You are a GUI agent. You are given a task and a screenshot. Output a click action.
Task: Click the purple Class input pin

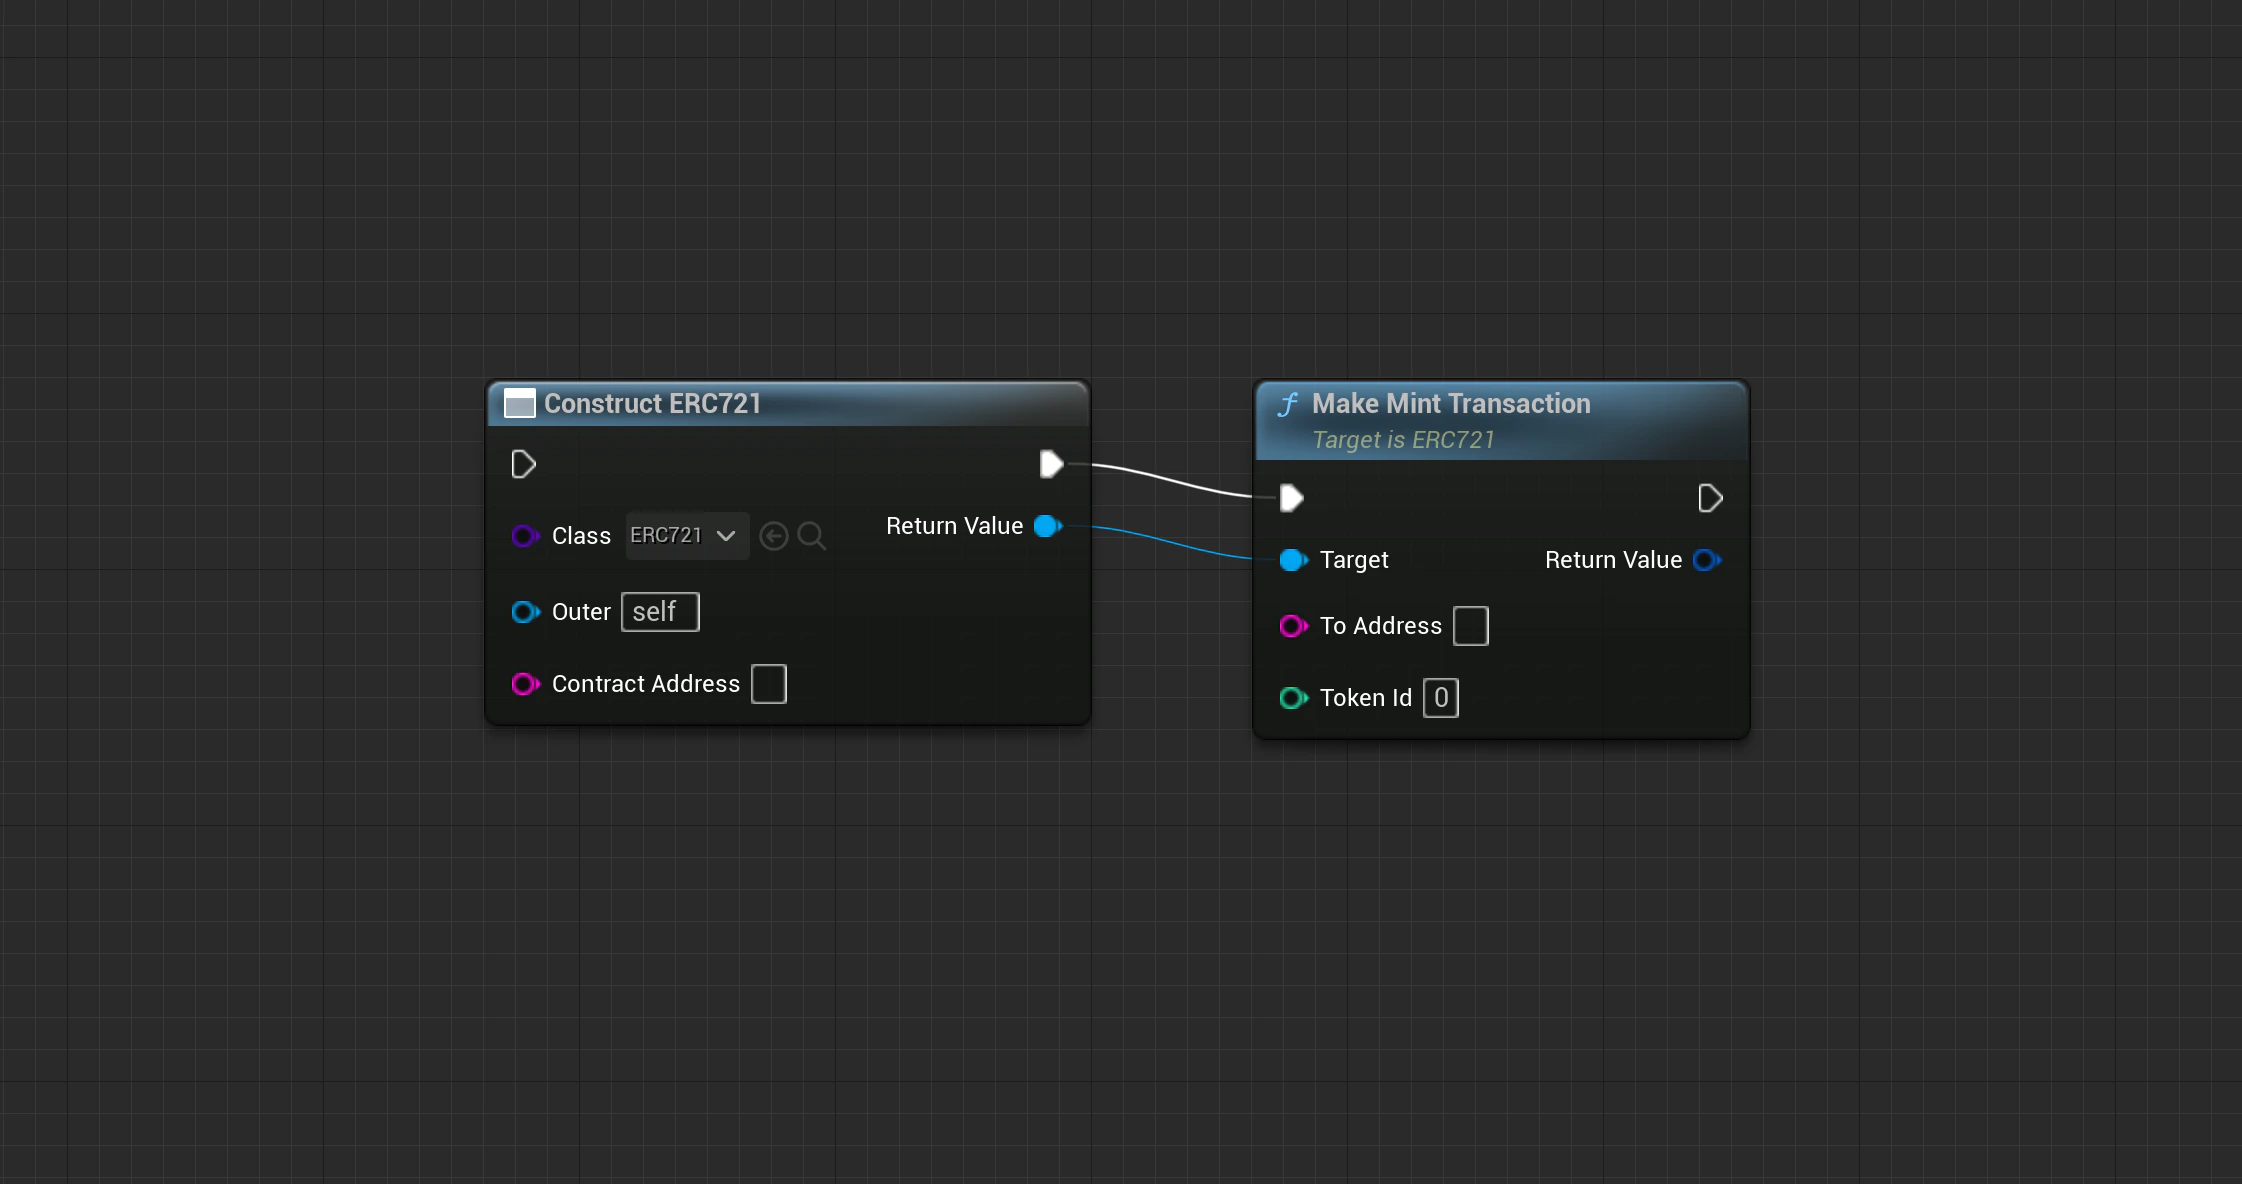tap(525, 536)
